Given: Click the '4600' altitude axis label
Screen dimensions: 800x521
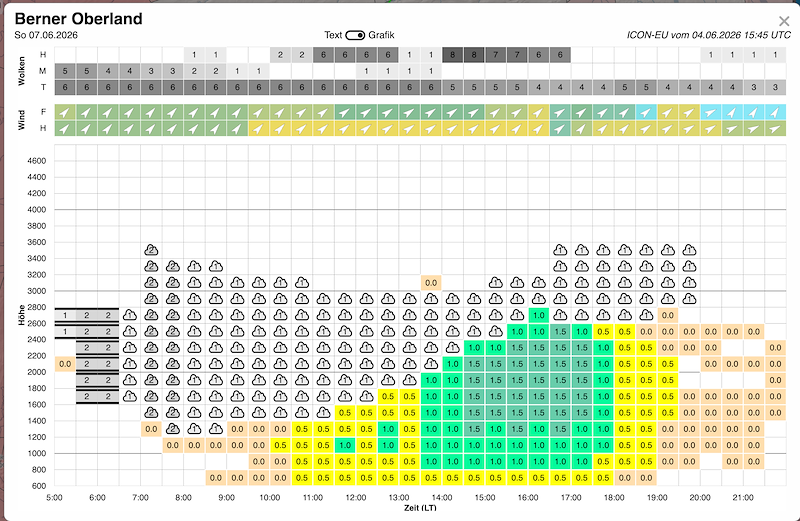Looking at the screenshot, I should point(37,161).
